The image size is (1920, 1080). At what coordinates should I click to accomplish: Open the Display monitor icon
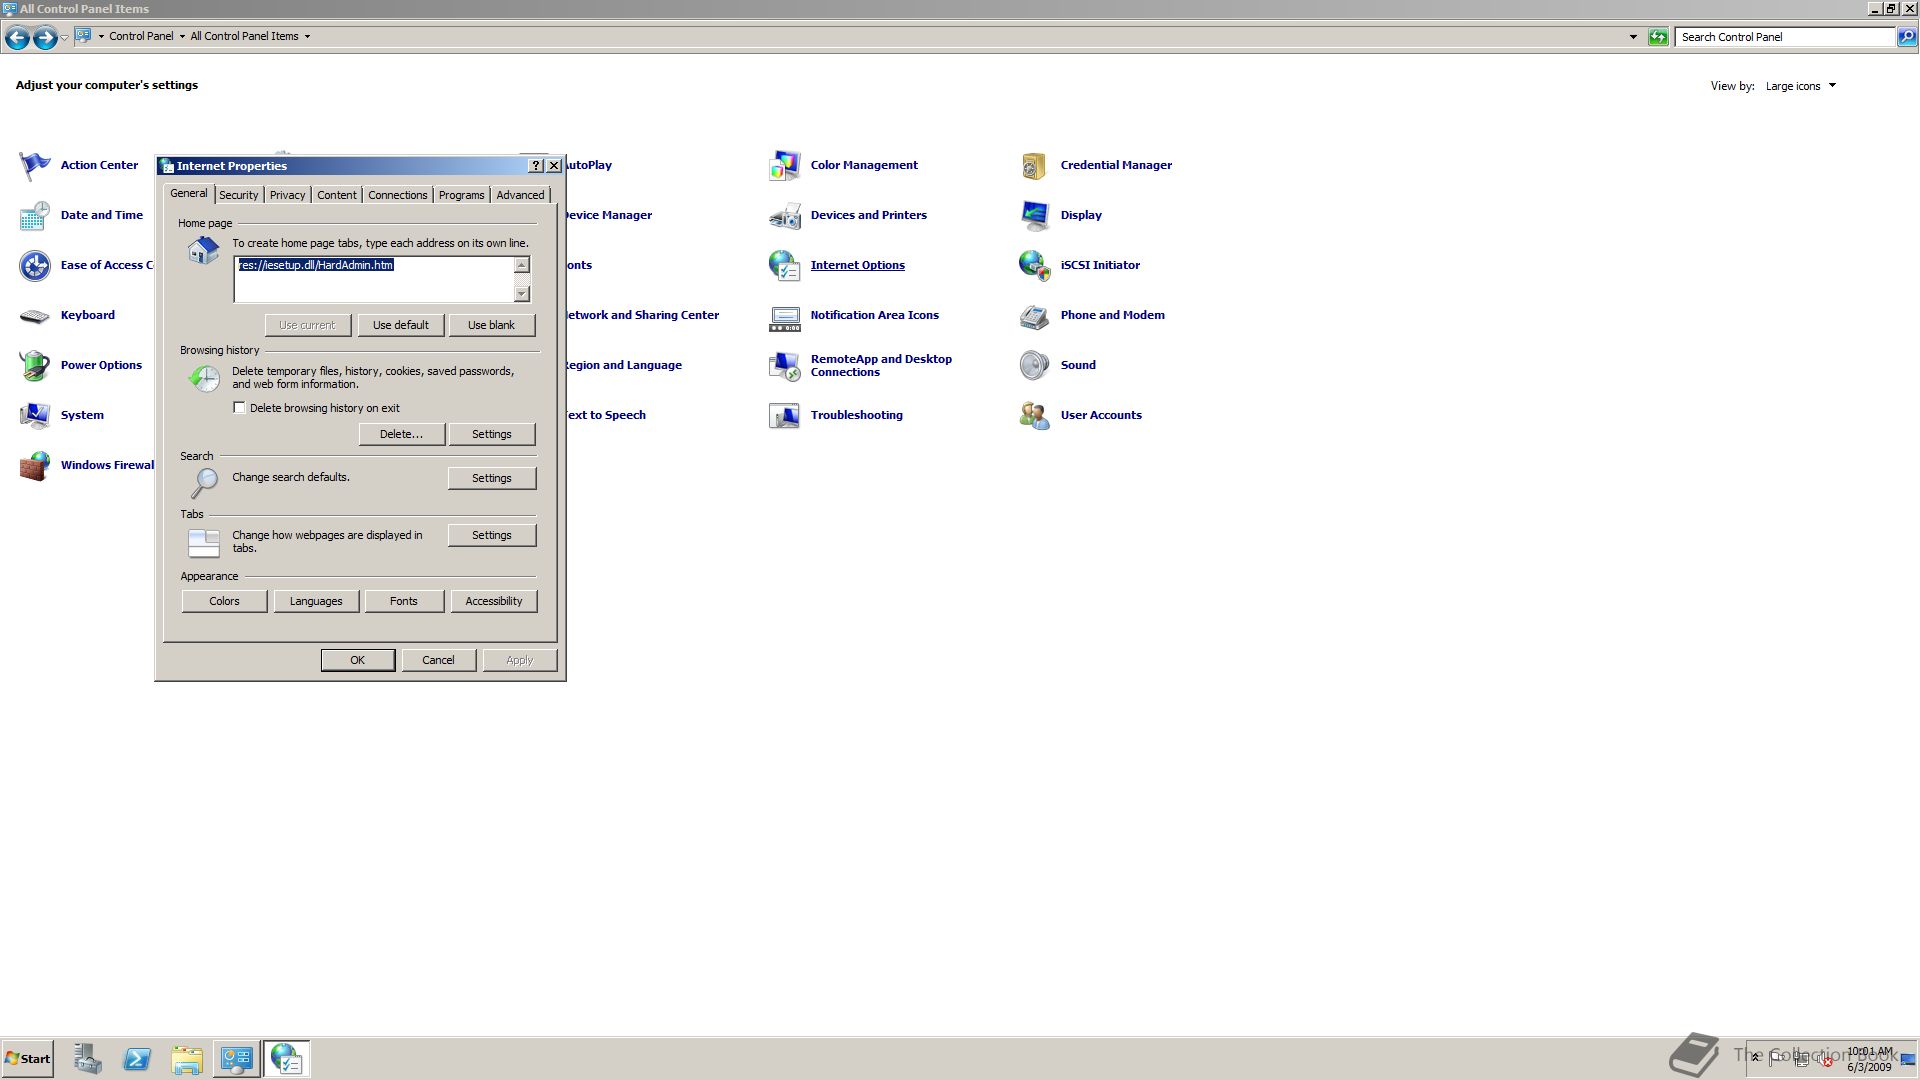1035,215
